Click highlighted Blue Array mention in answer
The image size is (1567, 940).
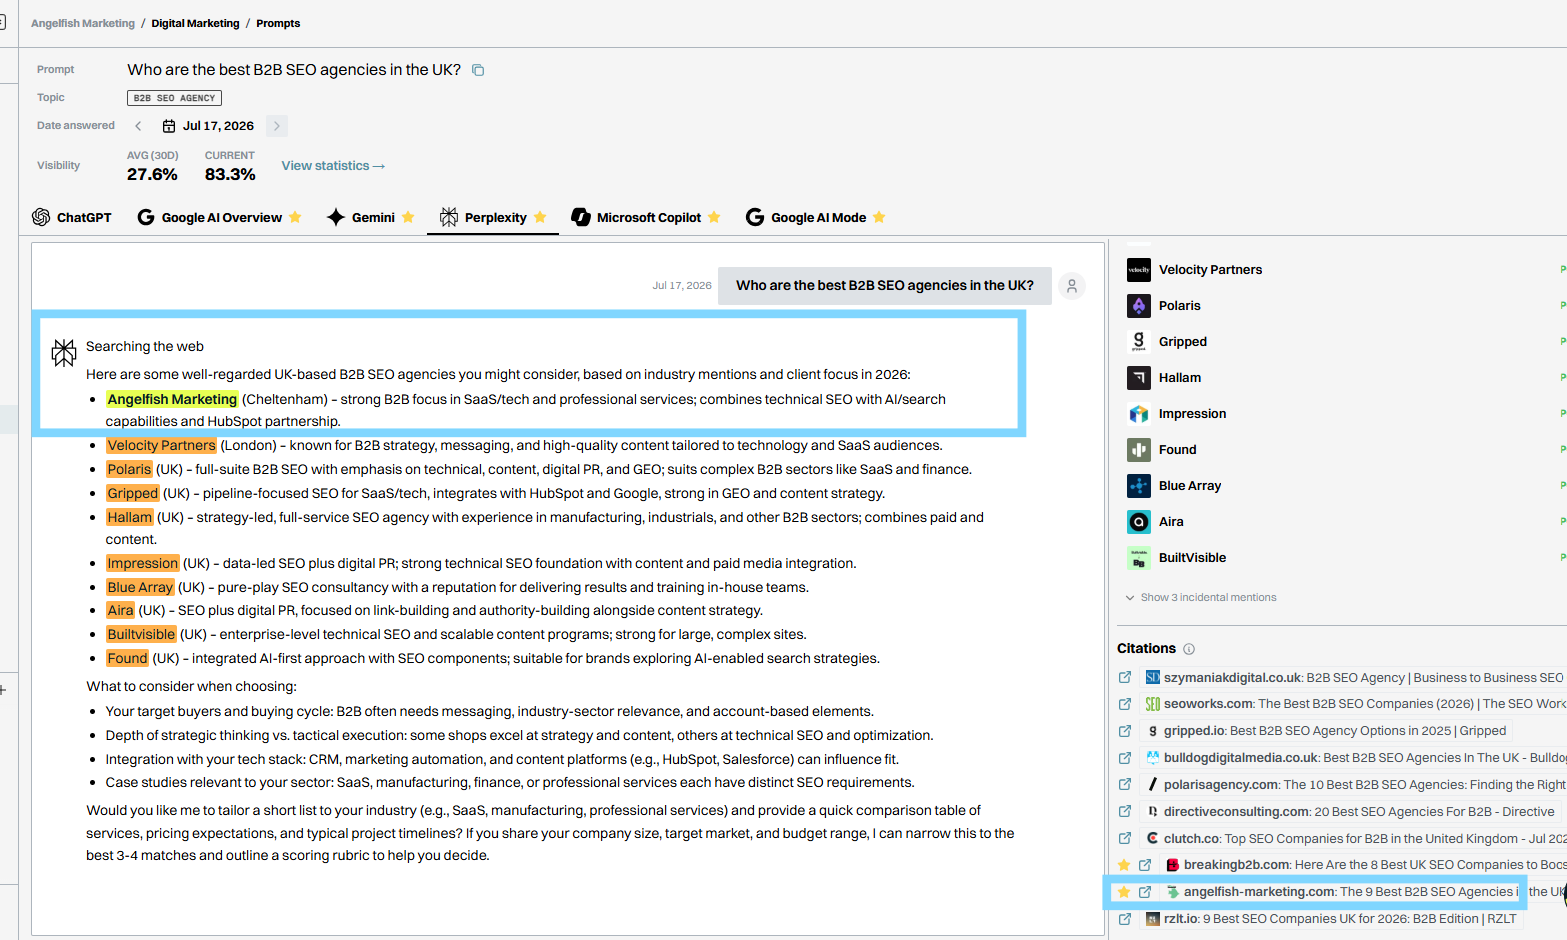pos(140,587)
